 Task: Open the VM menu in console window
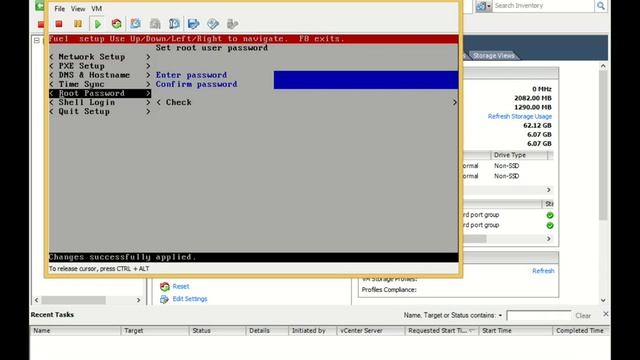97,9
